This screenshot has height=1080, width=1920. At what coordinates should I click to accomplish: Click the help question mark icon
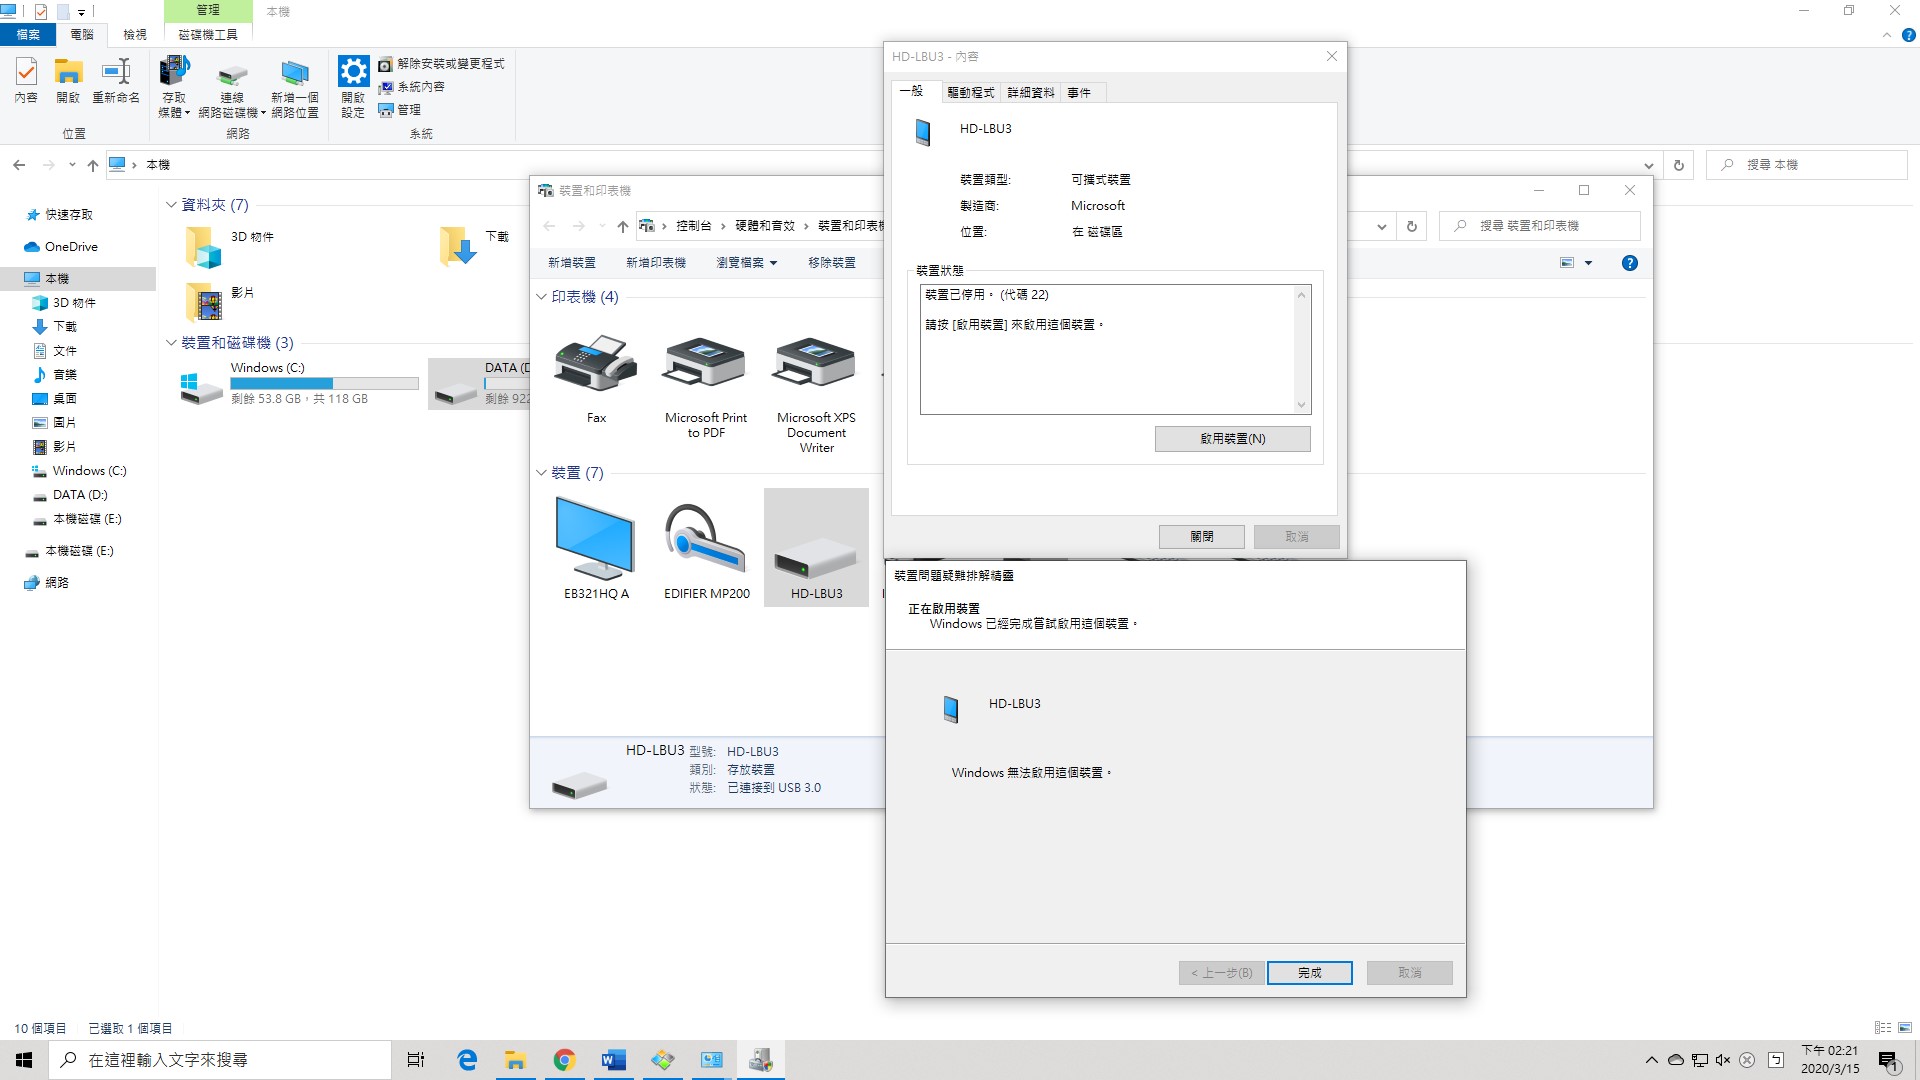(1629, 263)
